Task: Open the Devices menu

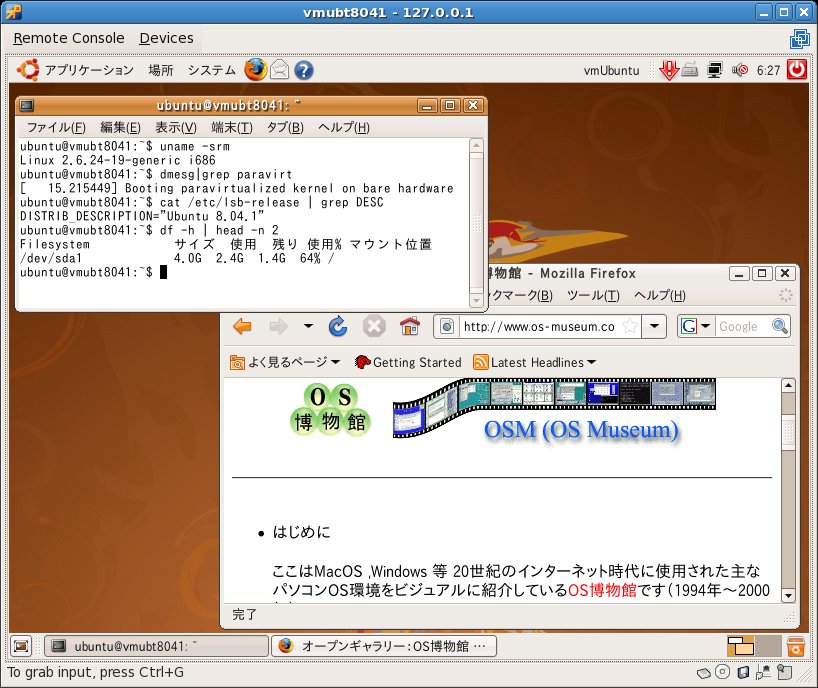Action: click(166, 38)
